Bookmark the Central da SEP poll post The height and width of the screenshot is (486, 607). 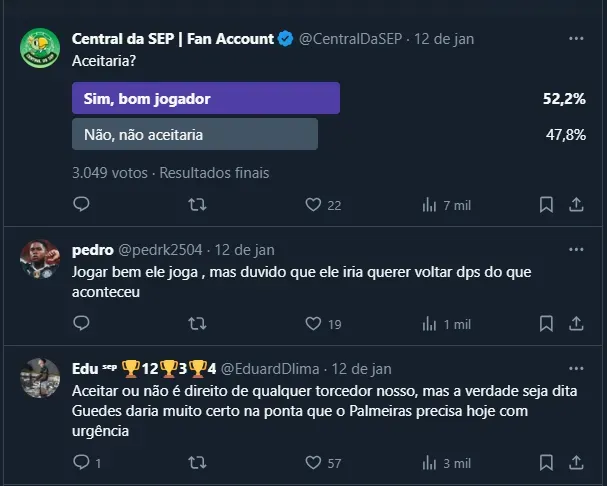tap(546, 204)
